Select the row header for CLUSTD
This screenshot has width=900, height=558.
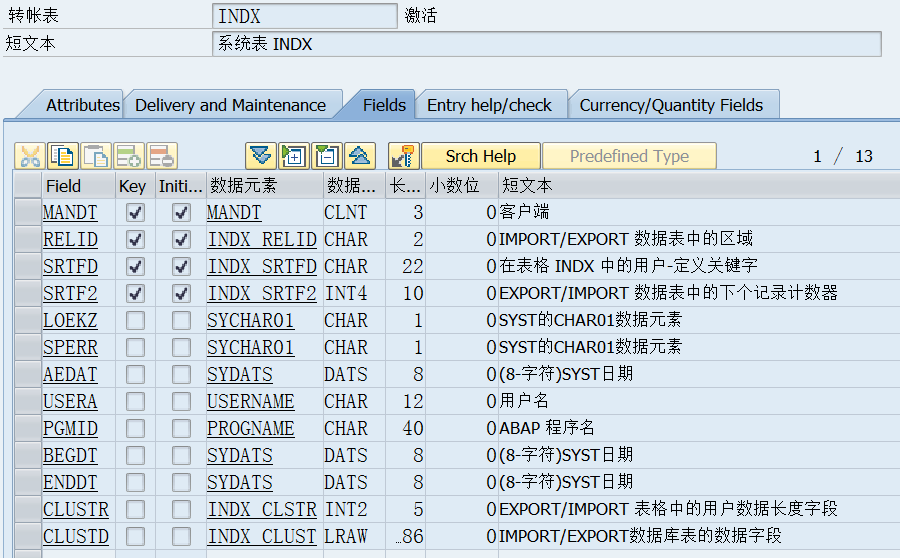[28, 536]
